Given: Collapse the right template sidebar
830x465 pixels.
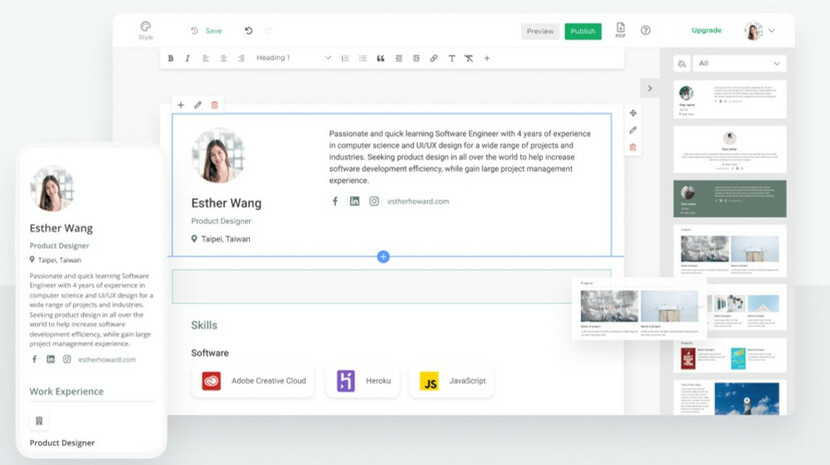Looking at the screenshot, I should pyautogui.click(x=650, y=89).
